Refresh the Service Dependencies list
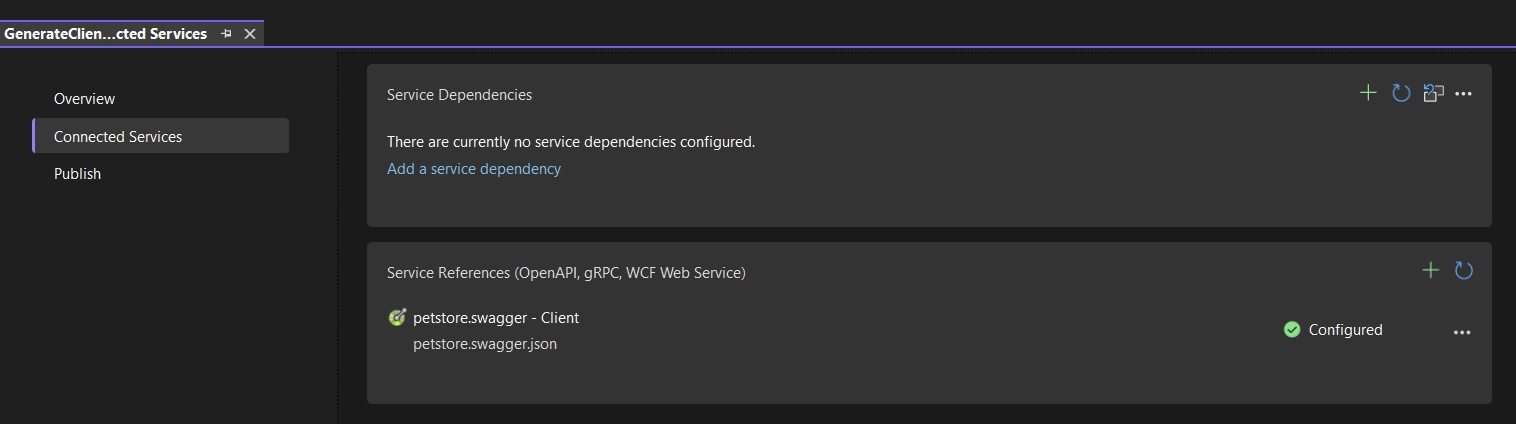 click(x=1401, y=93)
